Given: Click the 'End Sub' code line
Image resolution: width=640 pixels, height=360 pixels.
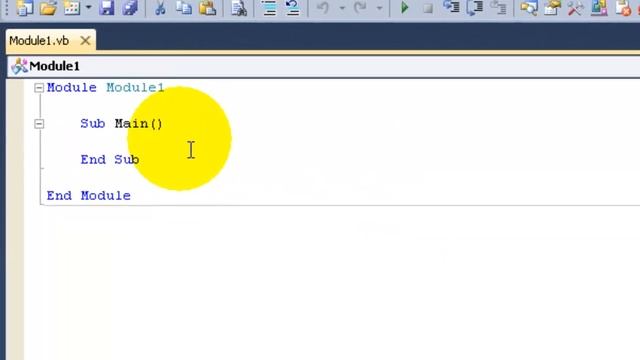Looking at the screenshot, I should point(110,160).
